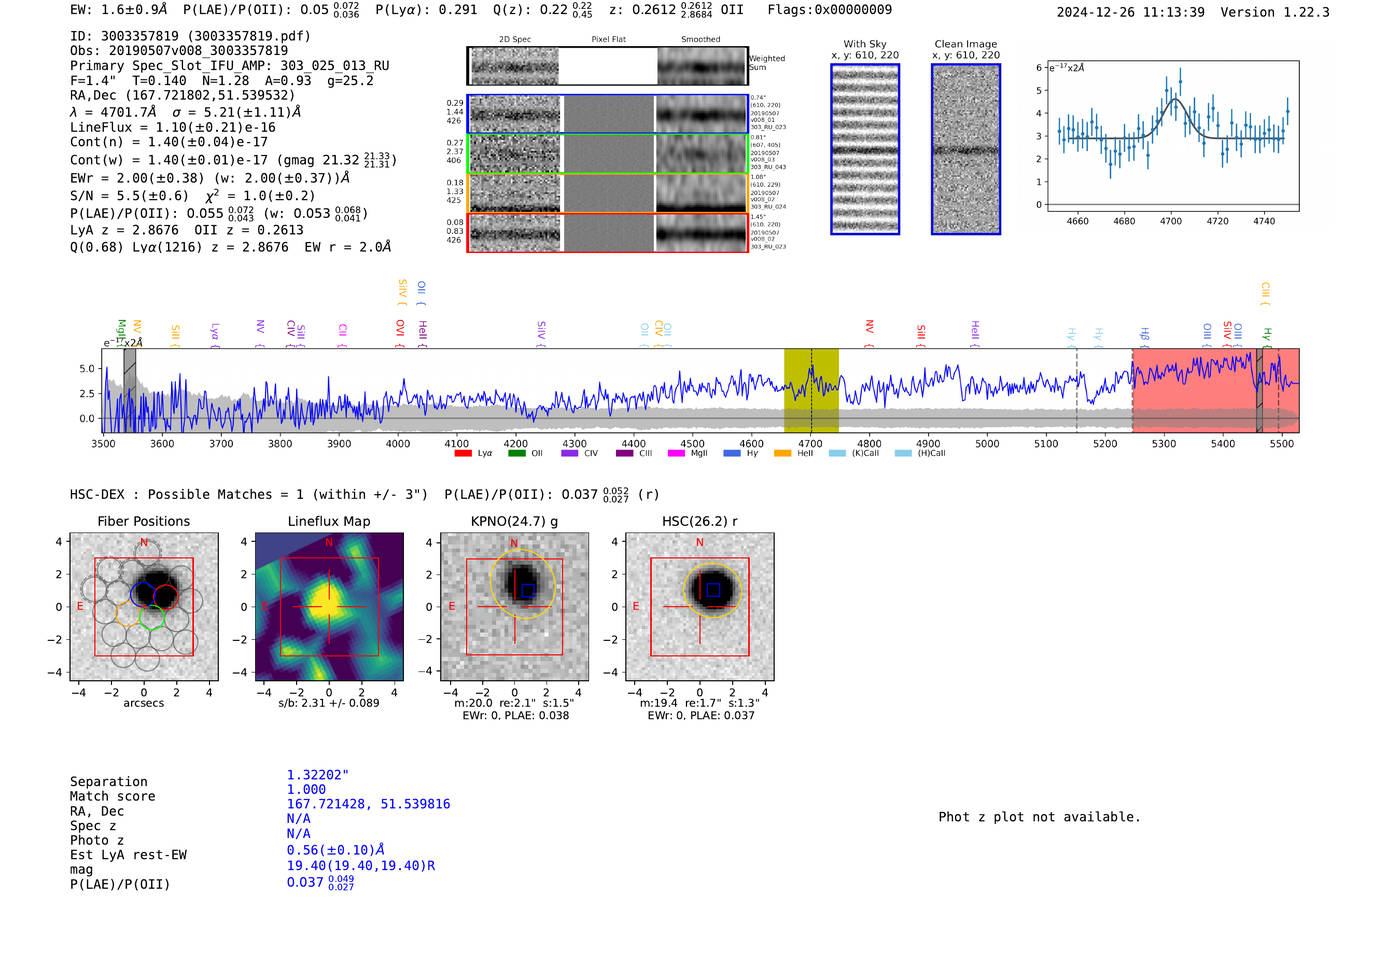Select the Q(0.68) Lyα(1216) line
1400x953 pixels.
(x=231, y=247)
